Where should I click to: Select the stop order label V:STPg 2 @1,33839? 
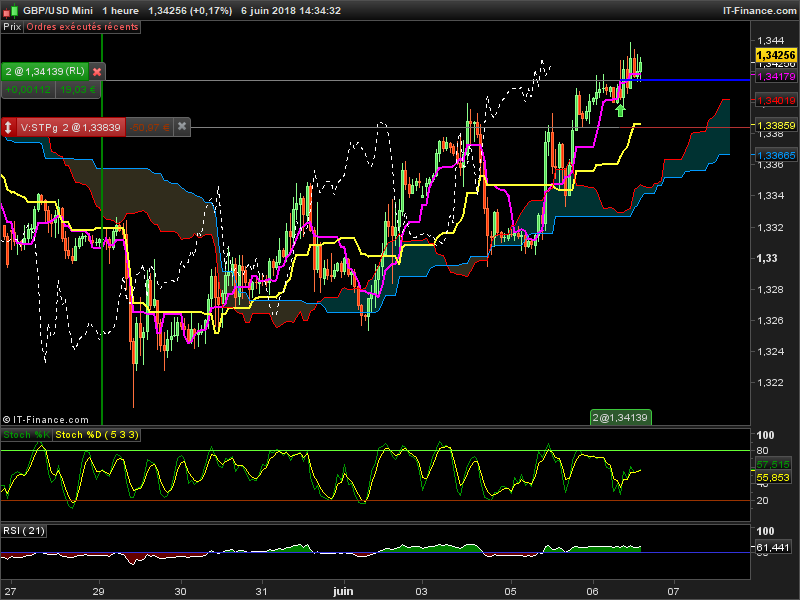70,127
